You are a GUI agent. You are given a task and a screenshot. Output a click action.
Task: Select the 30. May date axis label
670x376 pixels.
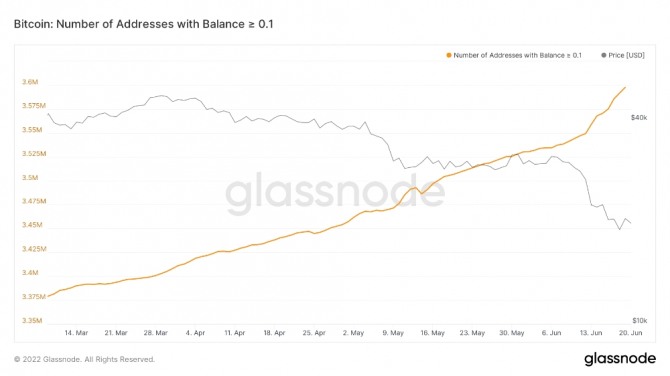(x=512, y=333)
